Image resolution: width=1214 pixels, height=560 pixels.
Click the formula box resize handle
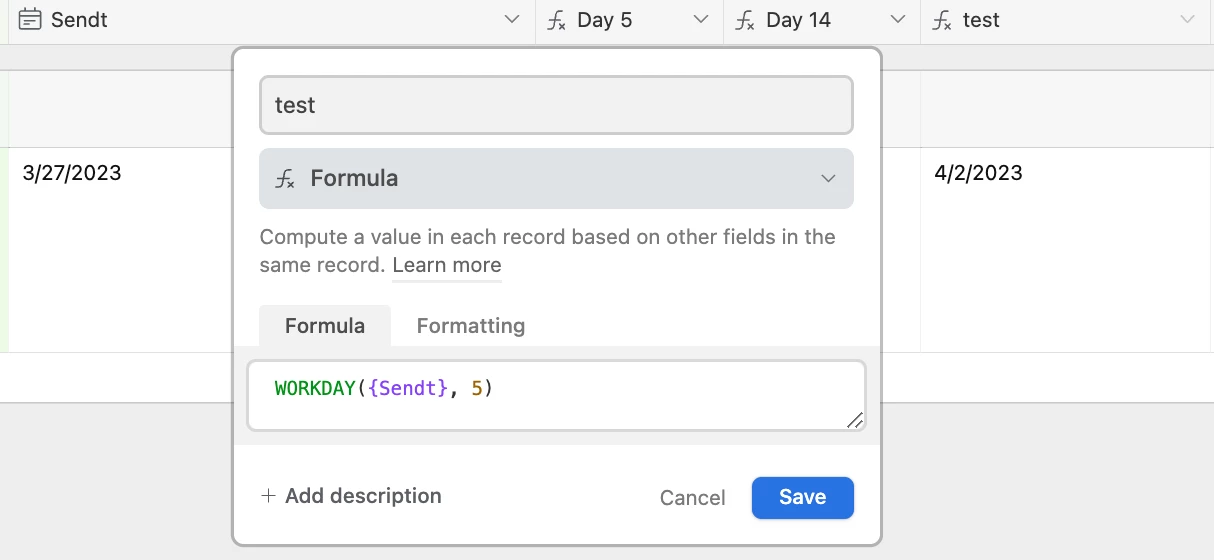854,420
